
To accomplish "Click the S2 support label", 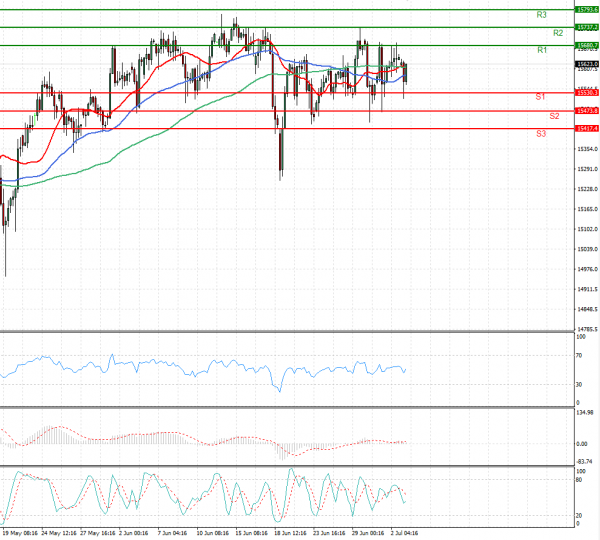I will click(554, 116).
